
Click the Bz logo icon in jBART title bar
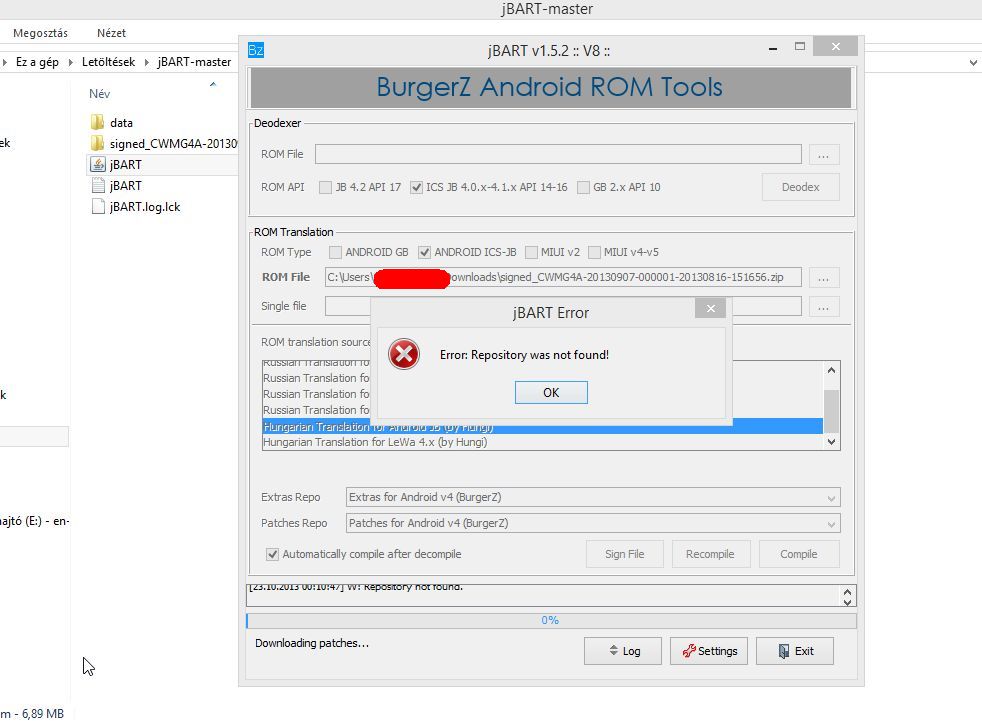coord(256,50)
